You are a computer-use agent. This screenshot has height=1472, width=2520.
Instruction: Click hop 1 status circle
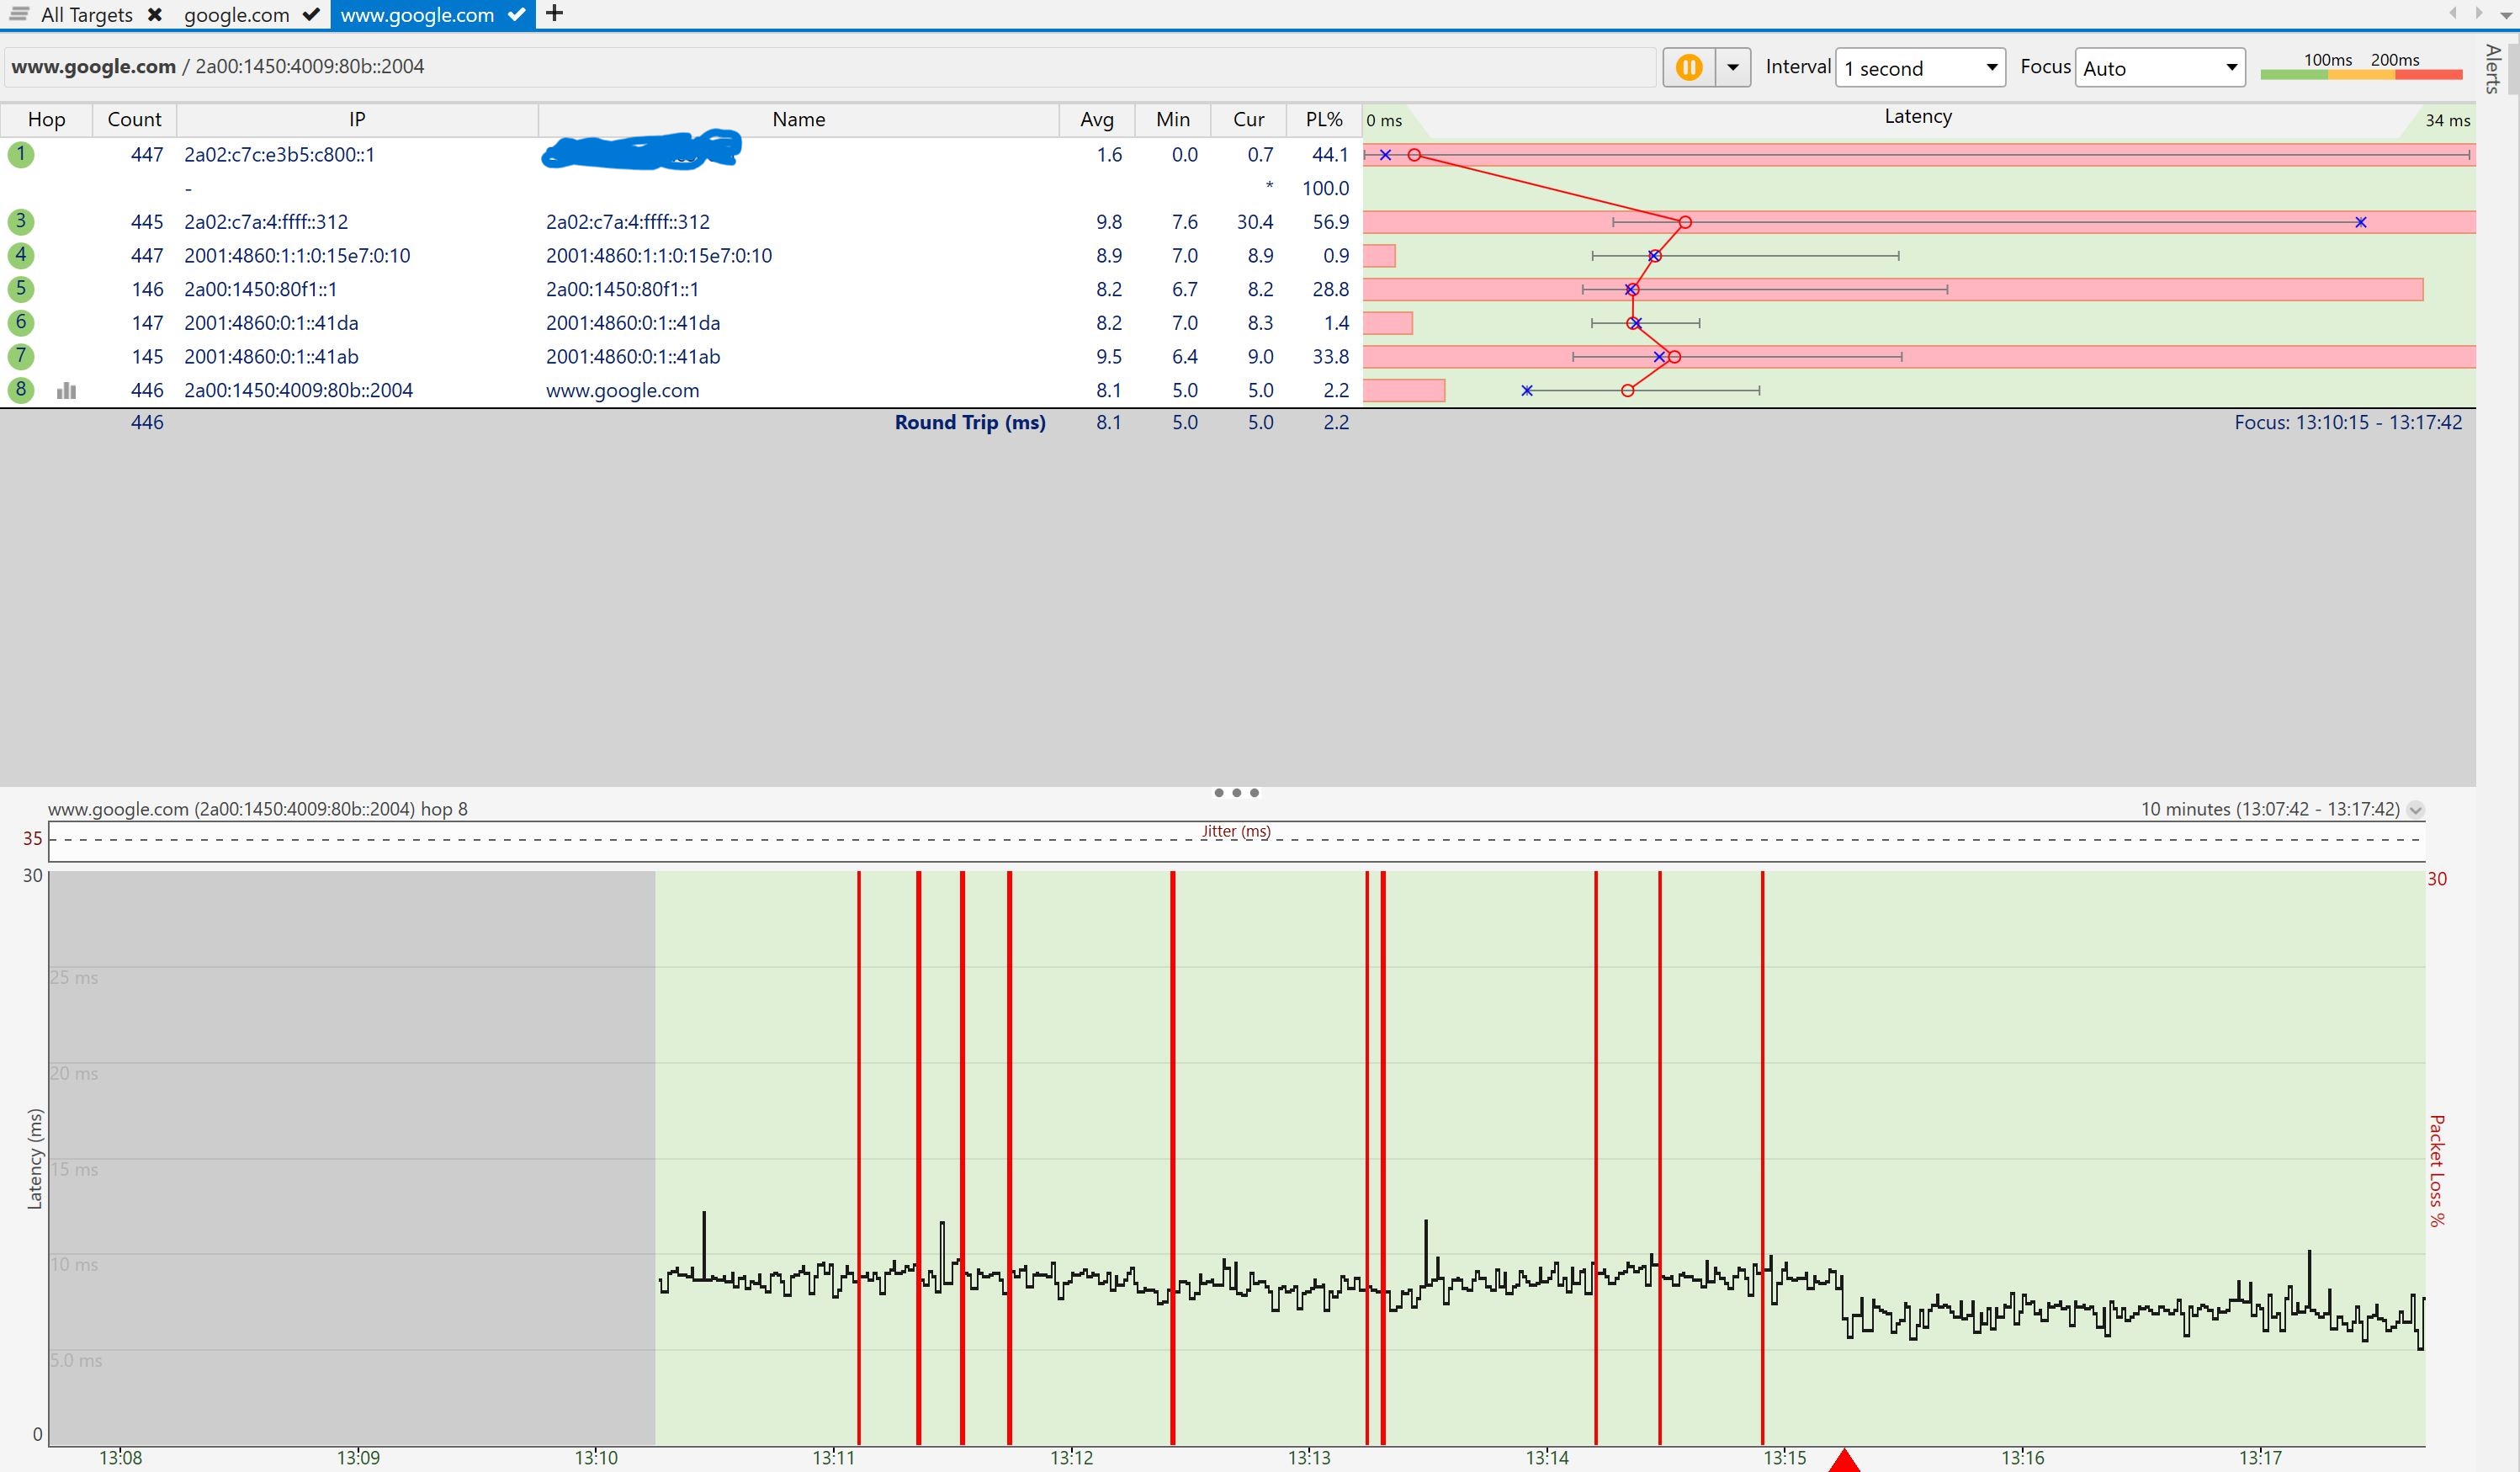click(x=21, y=155)
